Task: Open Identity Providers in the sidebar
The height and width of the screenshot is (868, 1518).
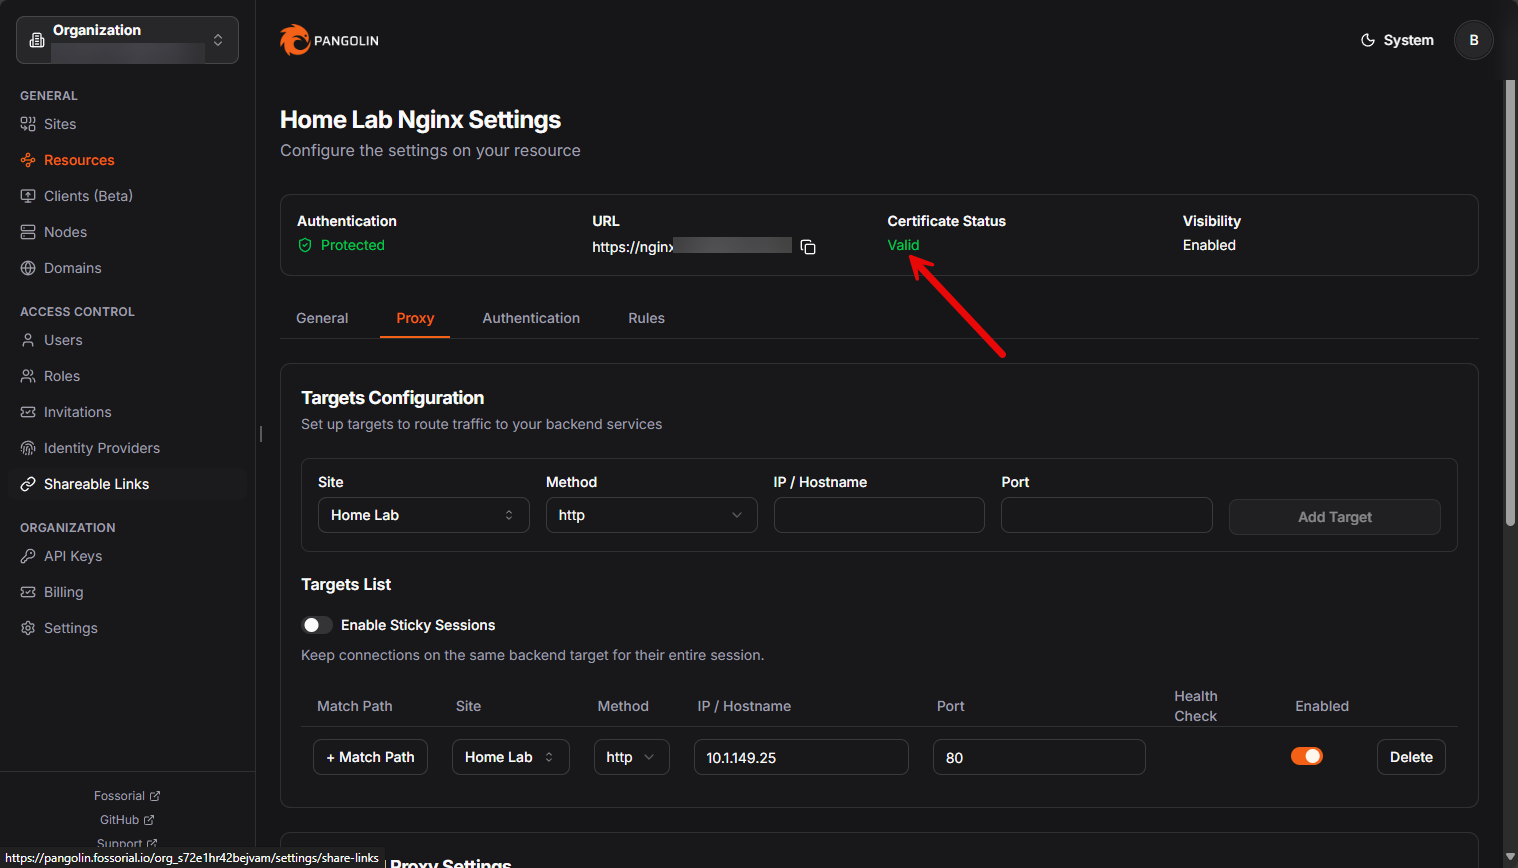Action: coord(101,448)
